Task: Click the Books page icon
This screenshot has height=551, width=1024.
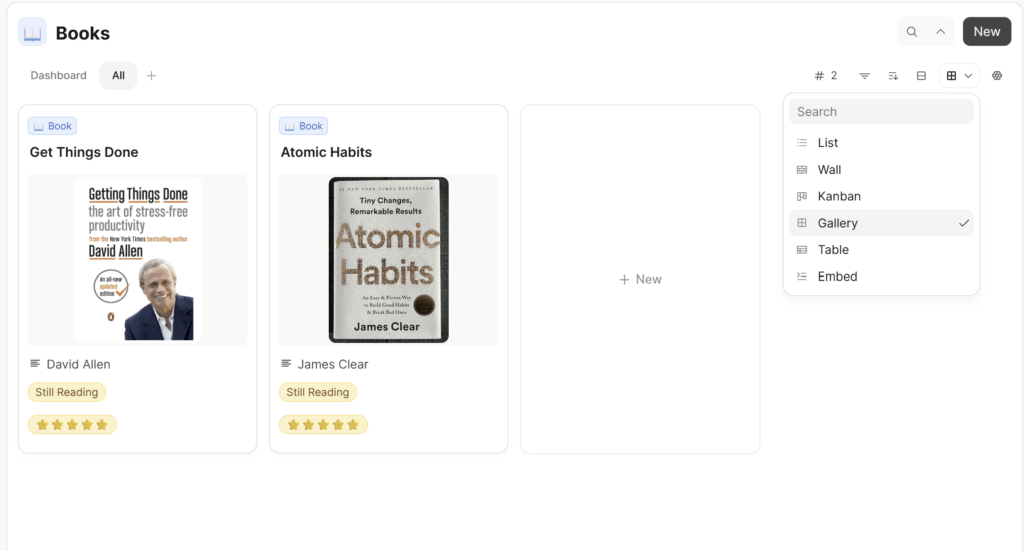Action: coord(32,33)
